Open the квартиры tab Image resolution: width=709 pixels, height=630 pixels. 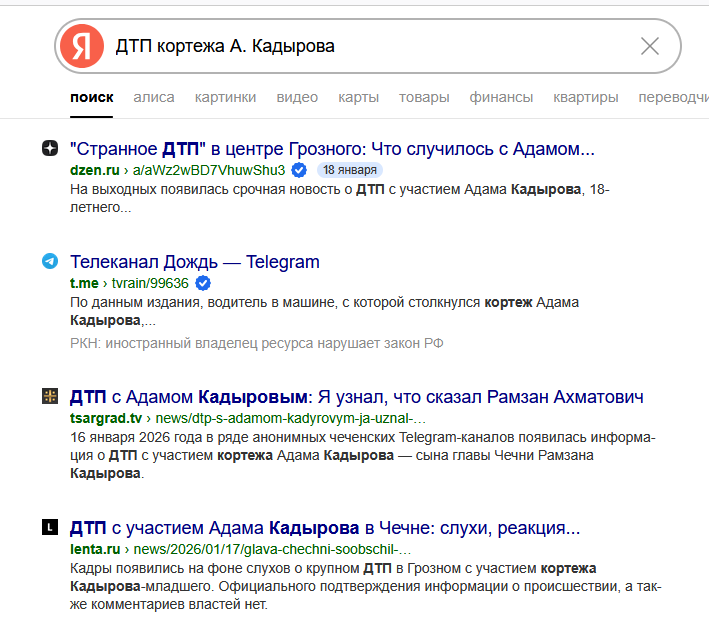pyautogui.click(x=585, y=97)
